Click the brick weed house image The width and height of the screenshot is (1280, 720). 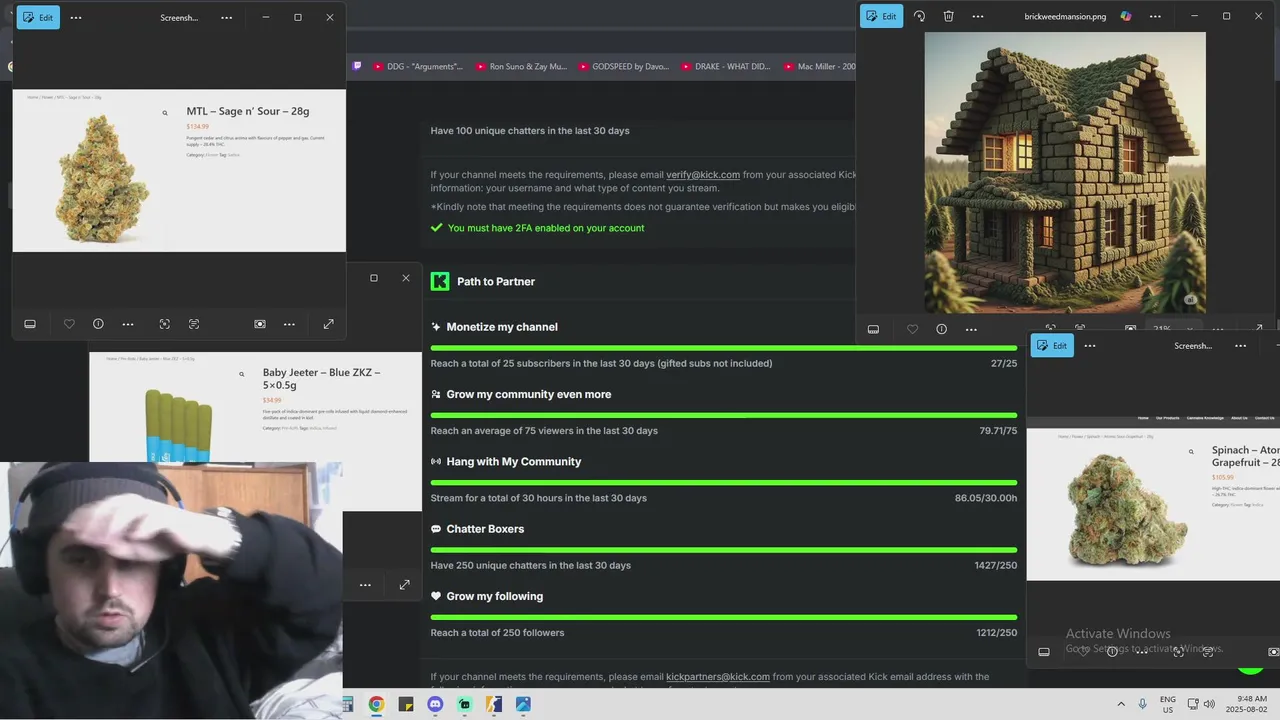click(x=1065, y=172)
